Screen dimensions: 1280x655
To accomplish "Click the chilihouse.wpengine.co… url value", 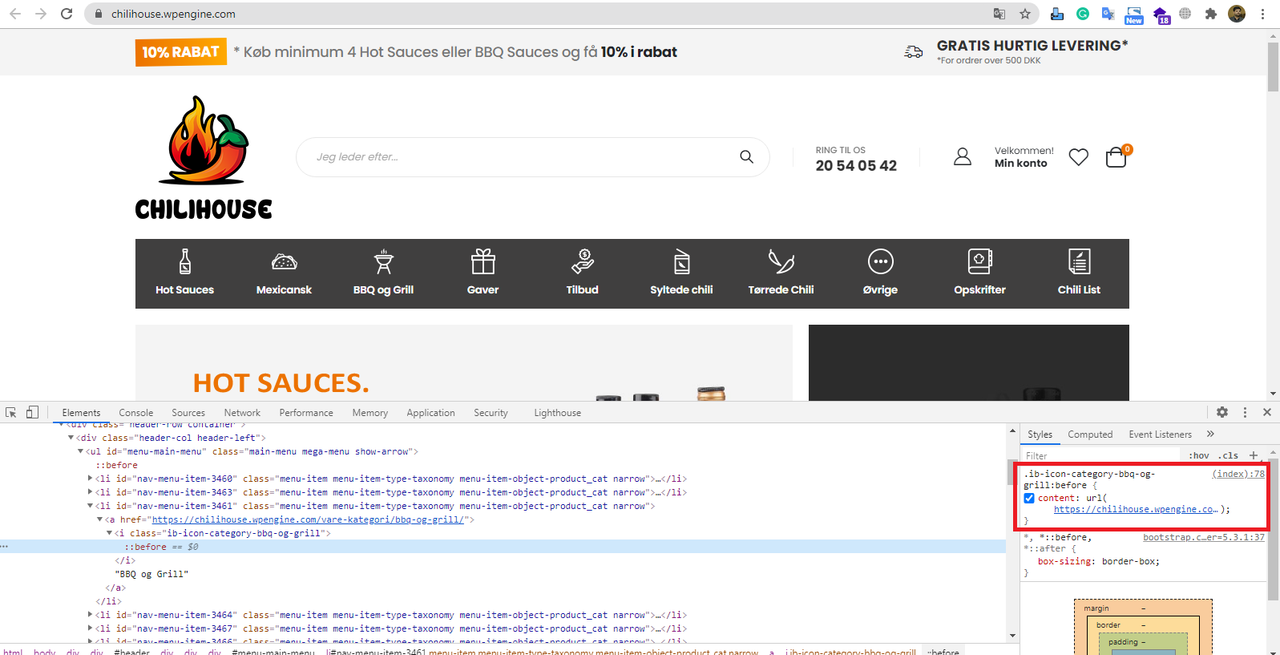I will point(1137,509).
